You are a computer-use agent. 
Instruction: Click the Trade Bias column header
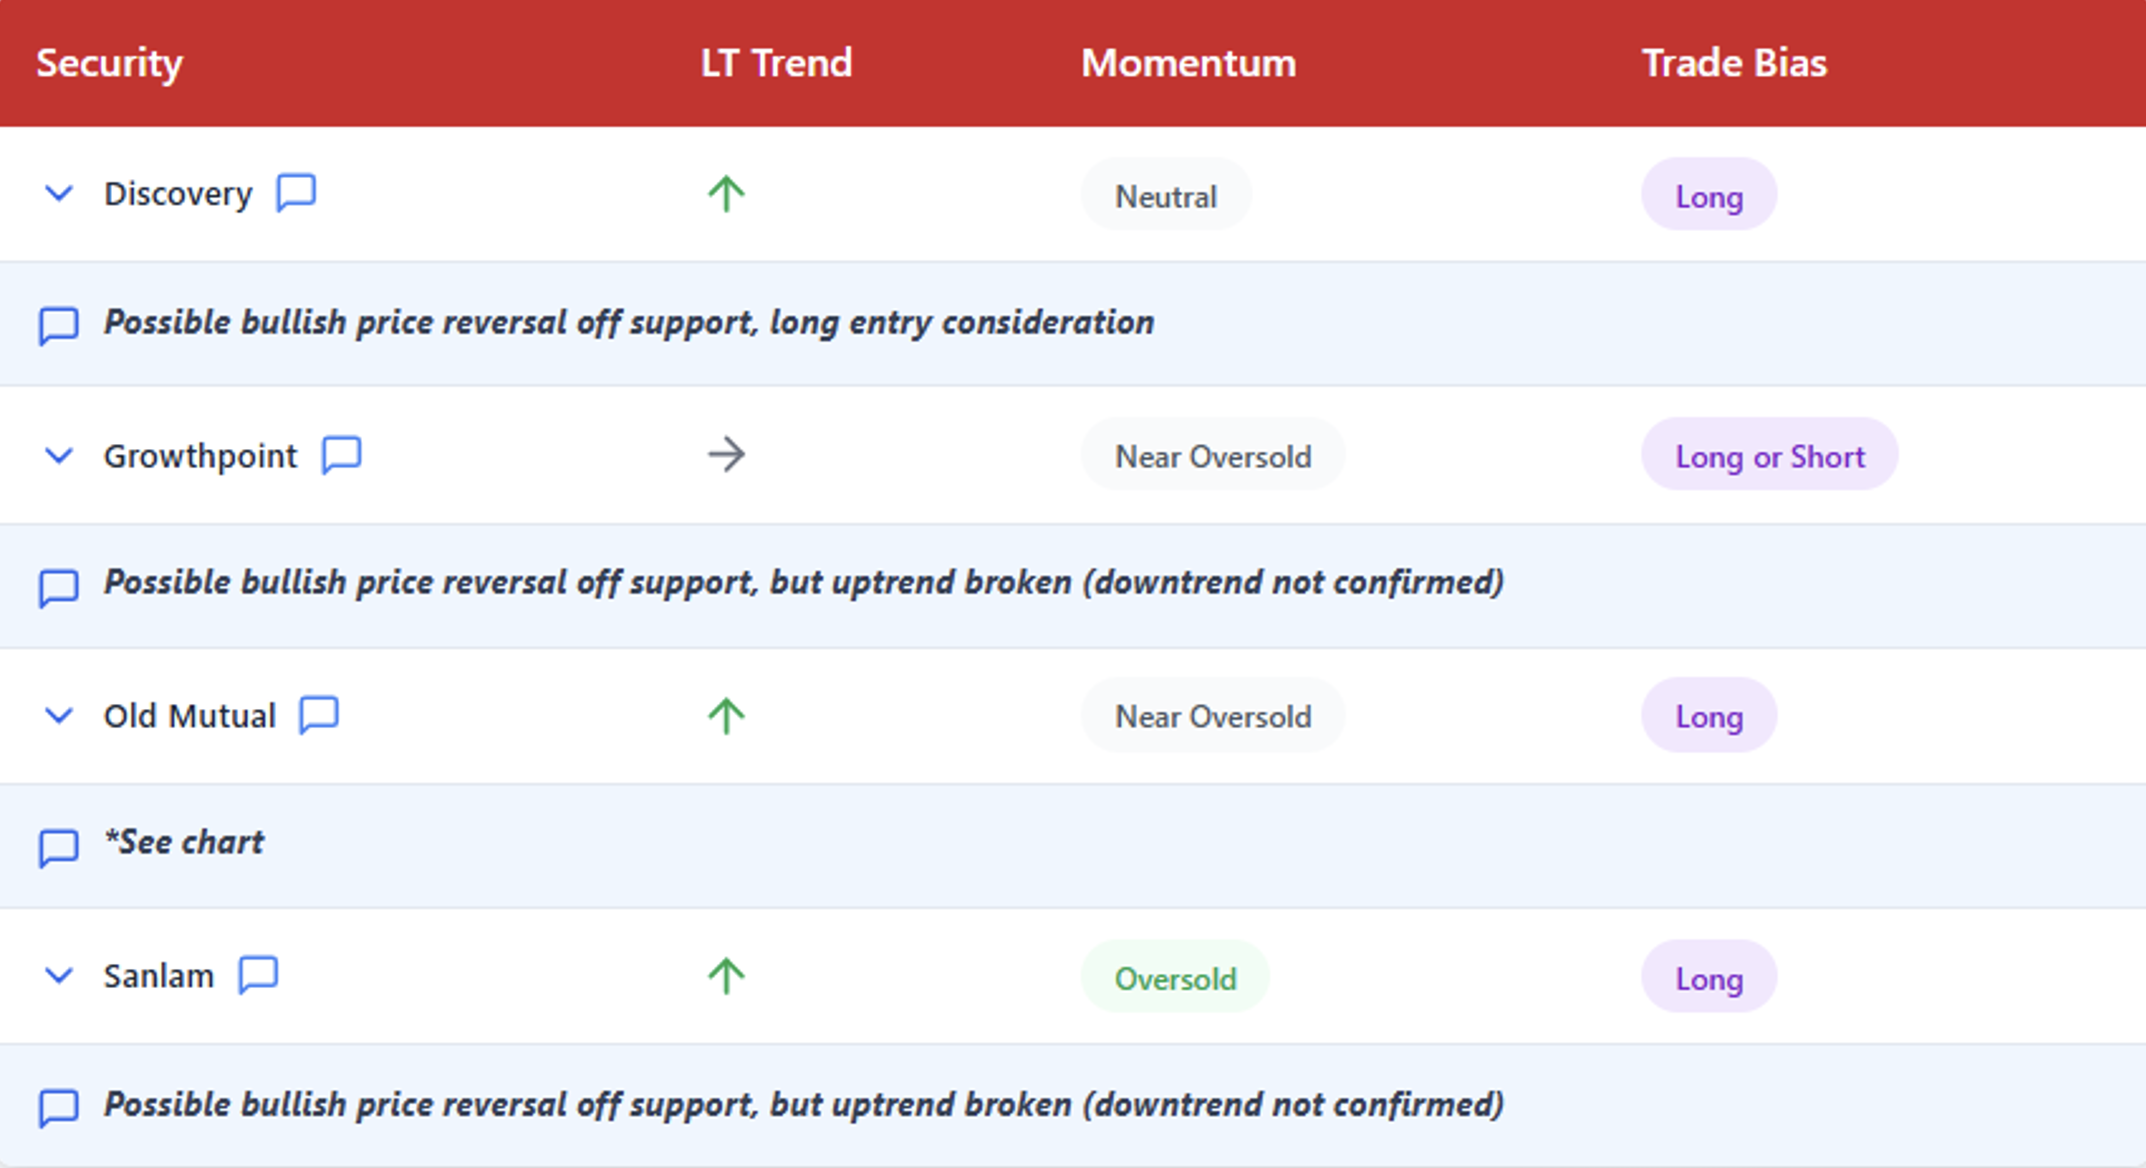1734,63
